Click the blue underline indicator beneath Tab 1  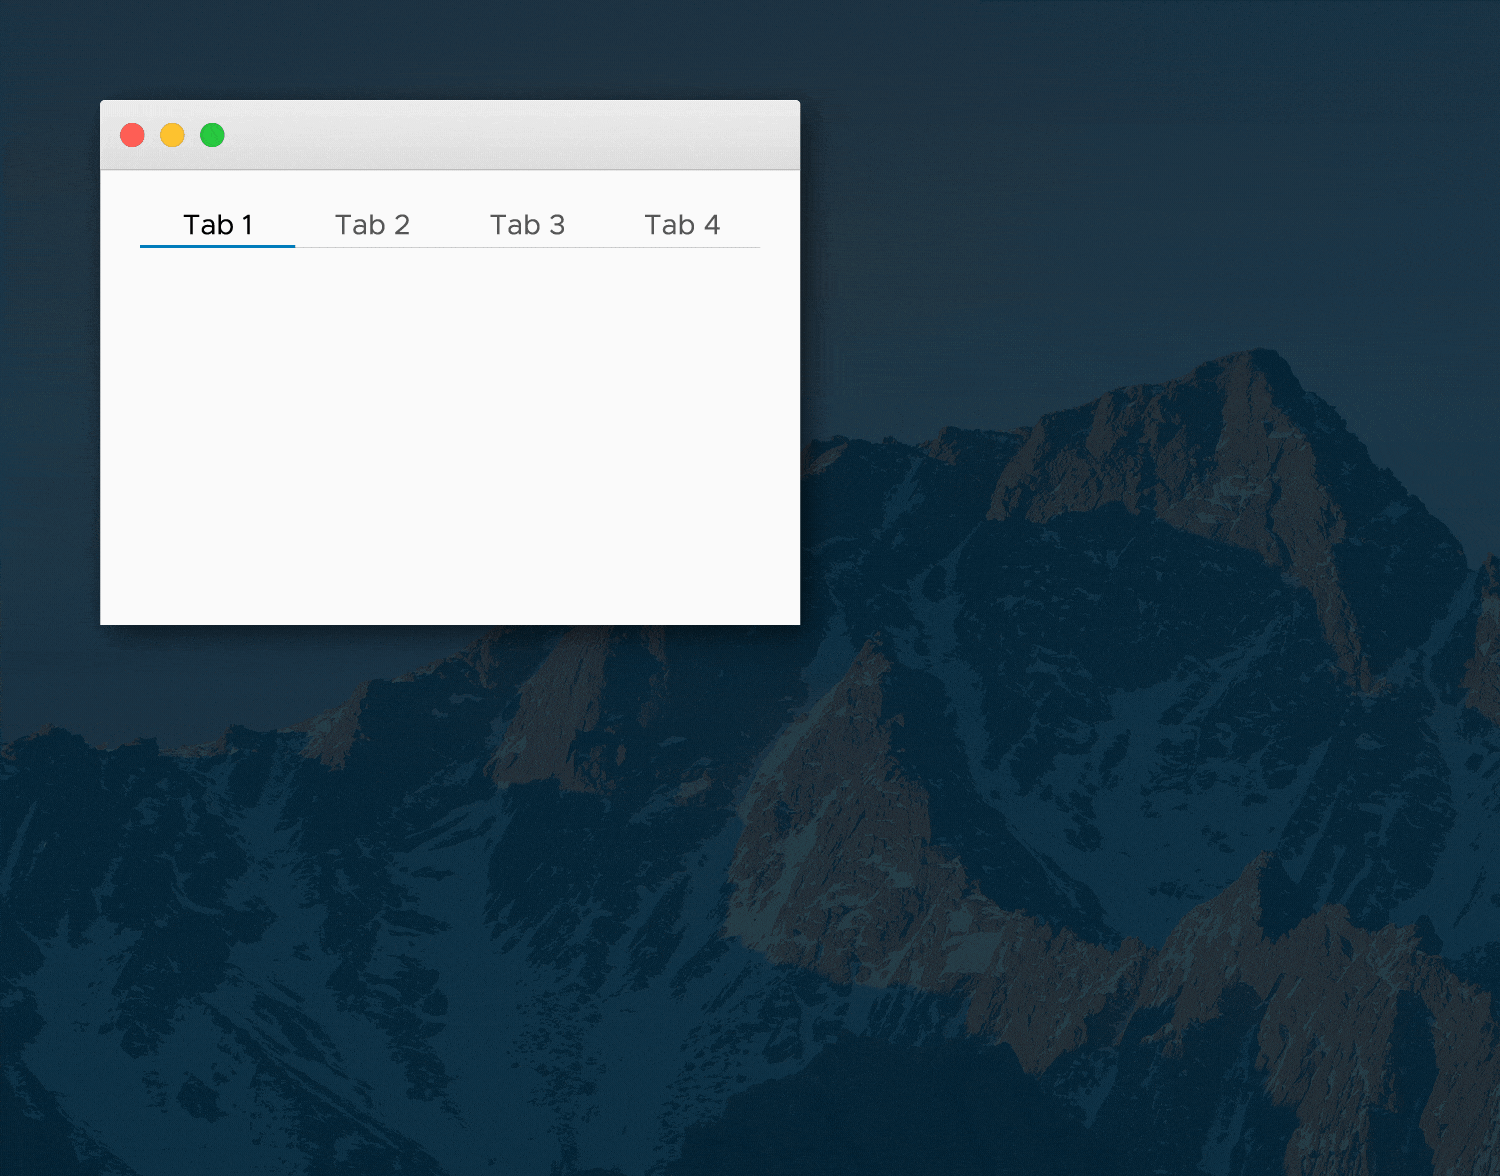(x=217, y=245)
